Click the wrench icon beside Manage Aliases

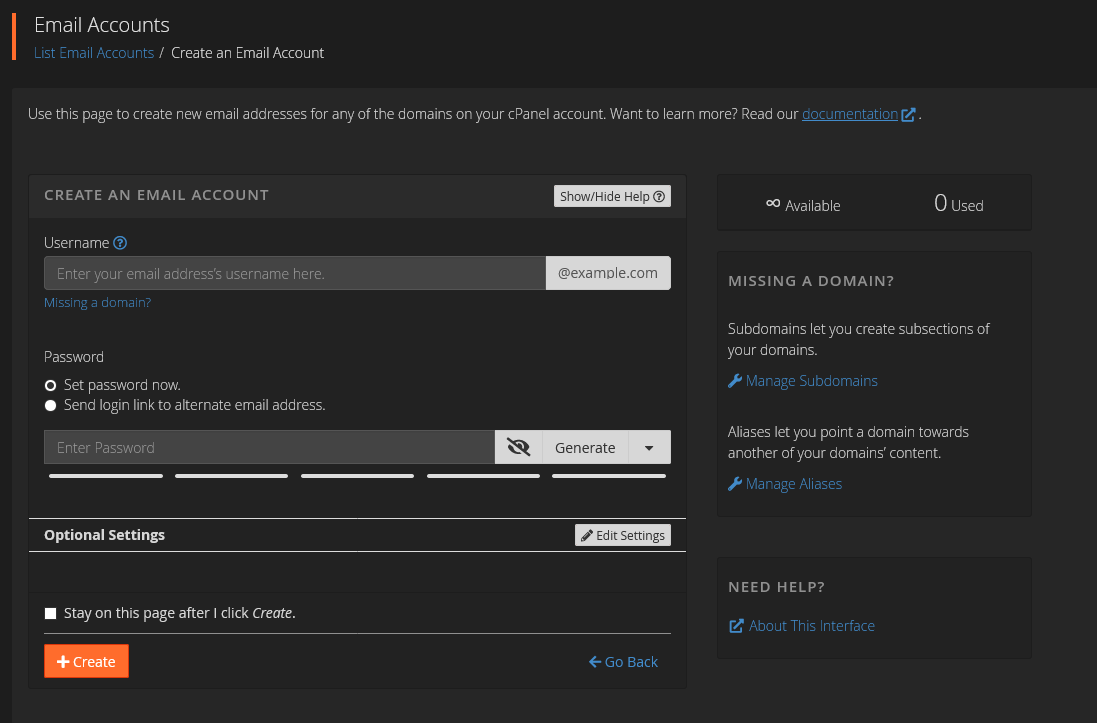[x=735, y=484]
